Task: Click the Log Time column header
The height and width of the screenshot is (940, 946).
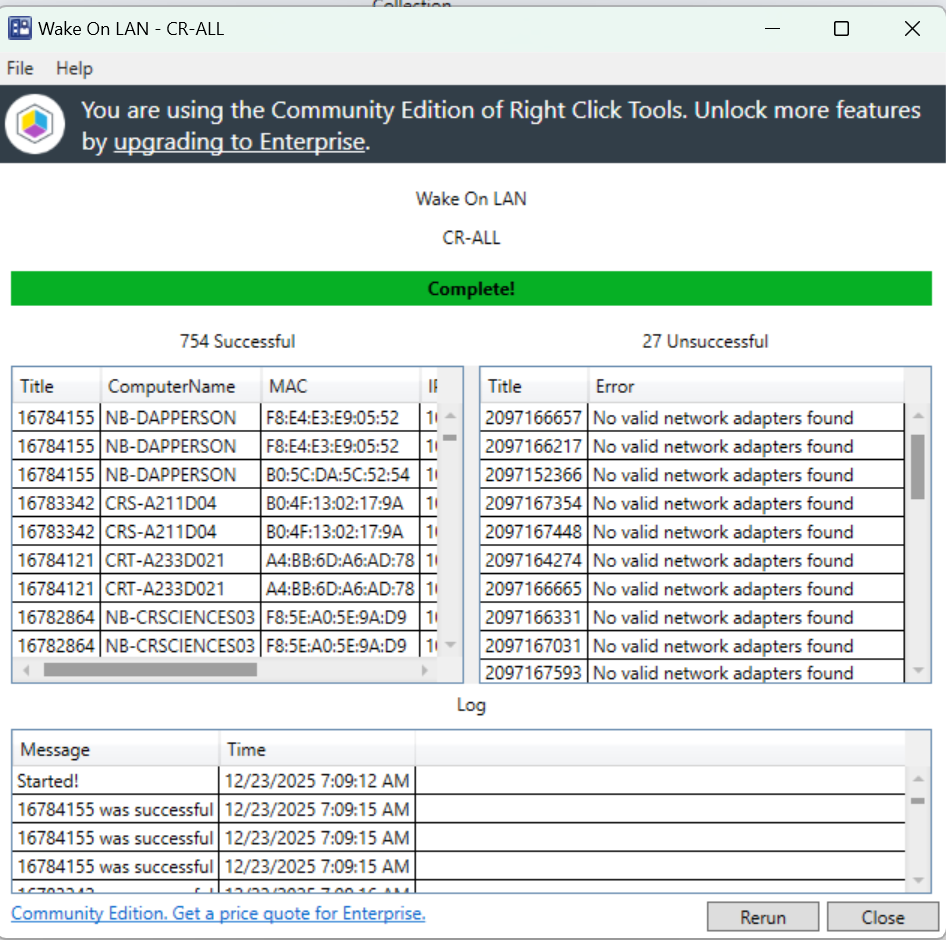Action: [246, 749]
